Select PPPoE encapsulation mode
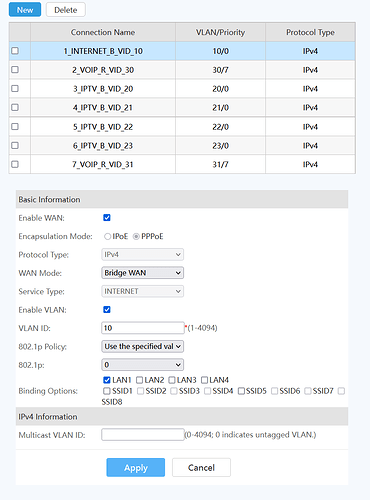 tap(136, 236)
